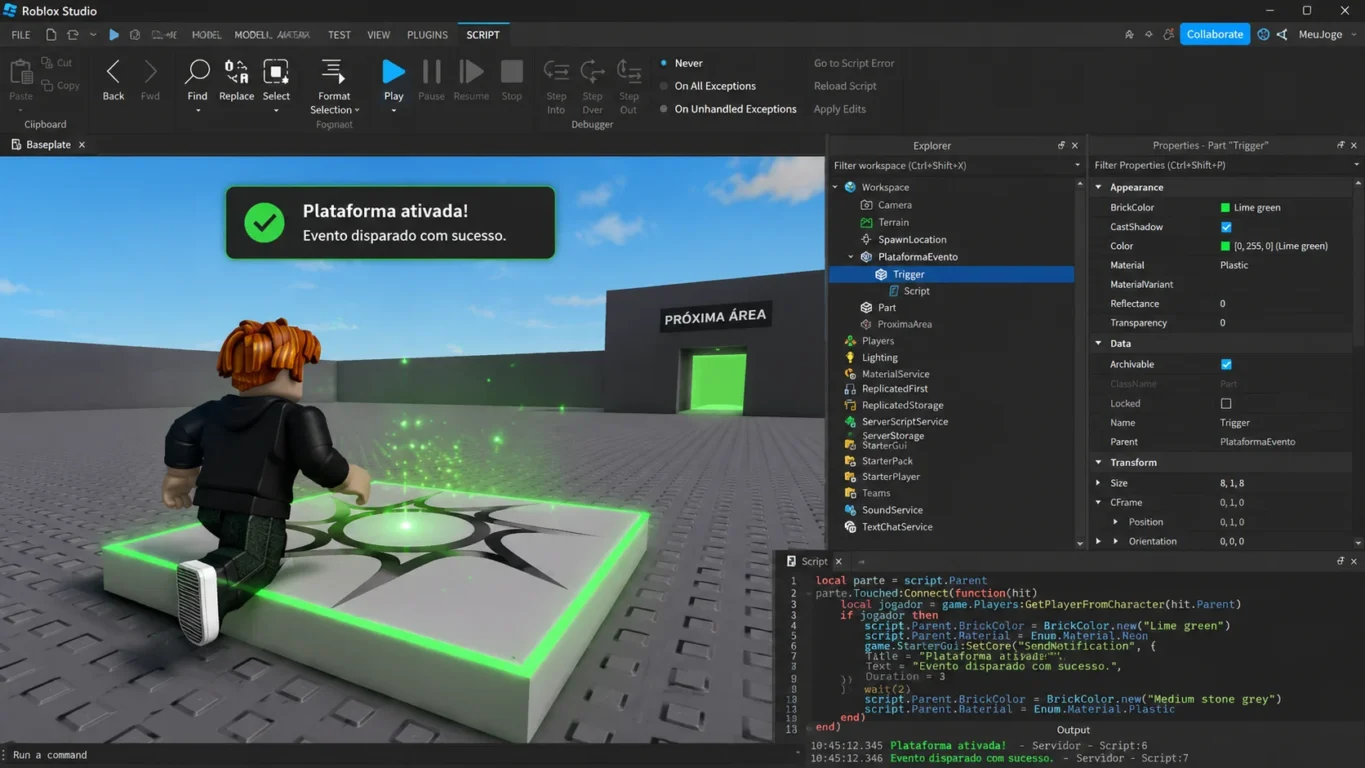Viewport: 1365px width, 768px height.
Task: Expand the Position property row
Action: (1116, 522)
